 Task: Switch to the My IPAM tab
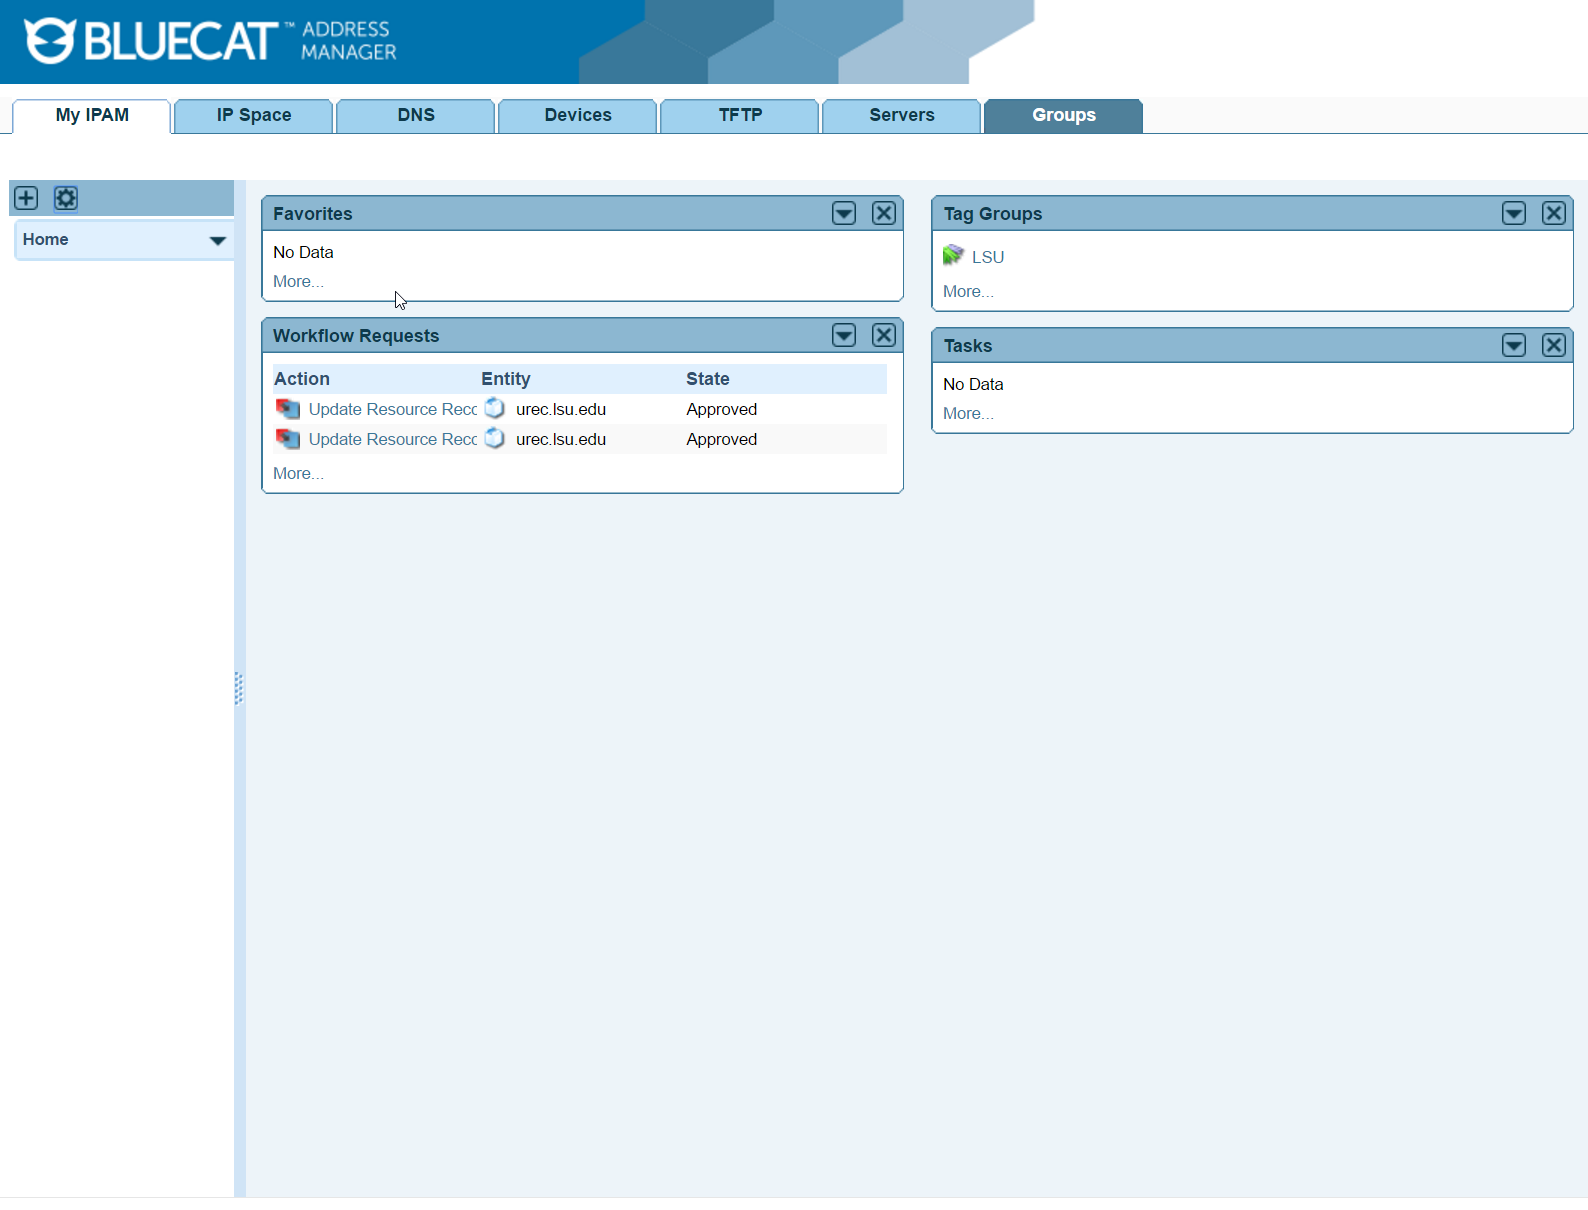[x=92, y=115]
